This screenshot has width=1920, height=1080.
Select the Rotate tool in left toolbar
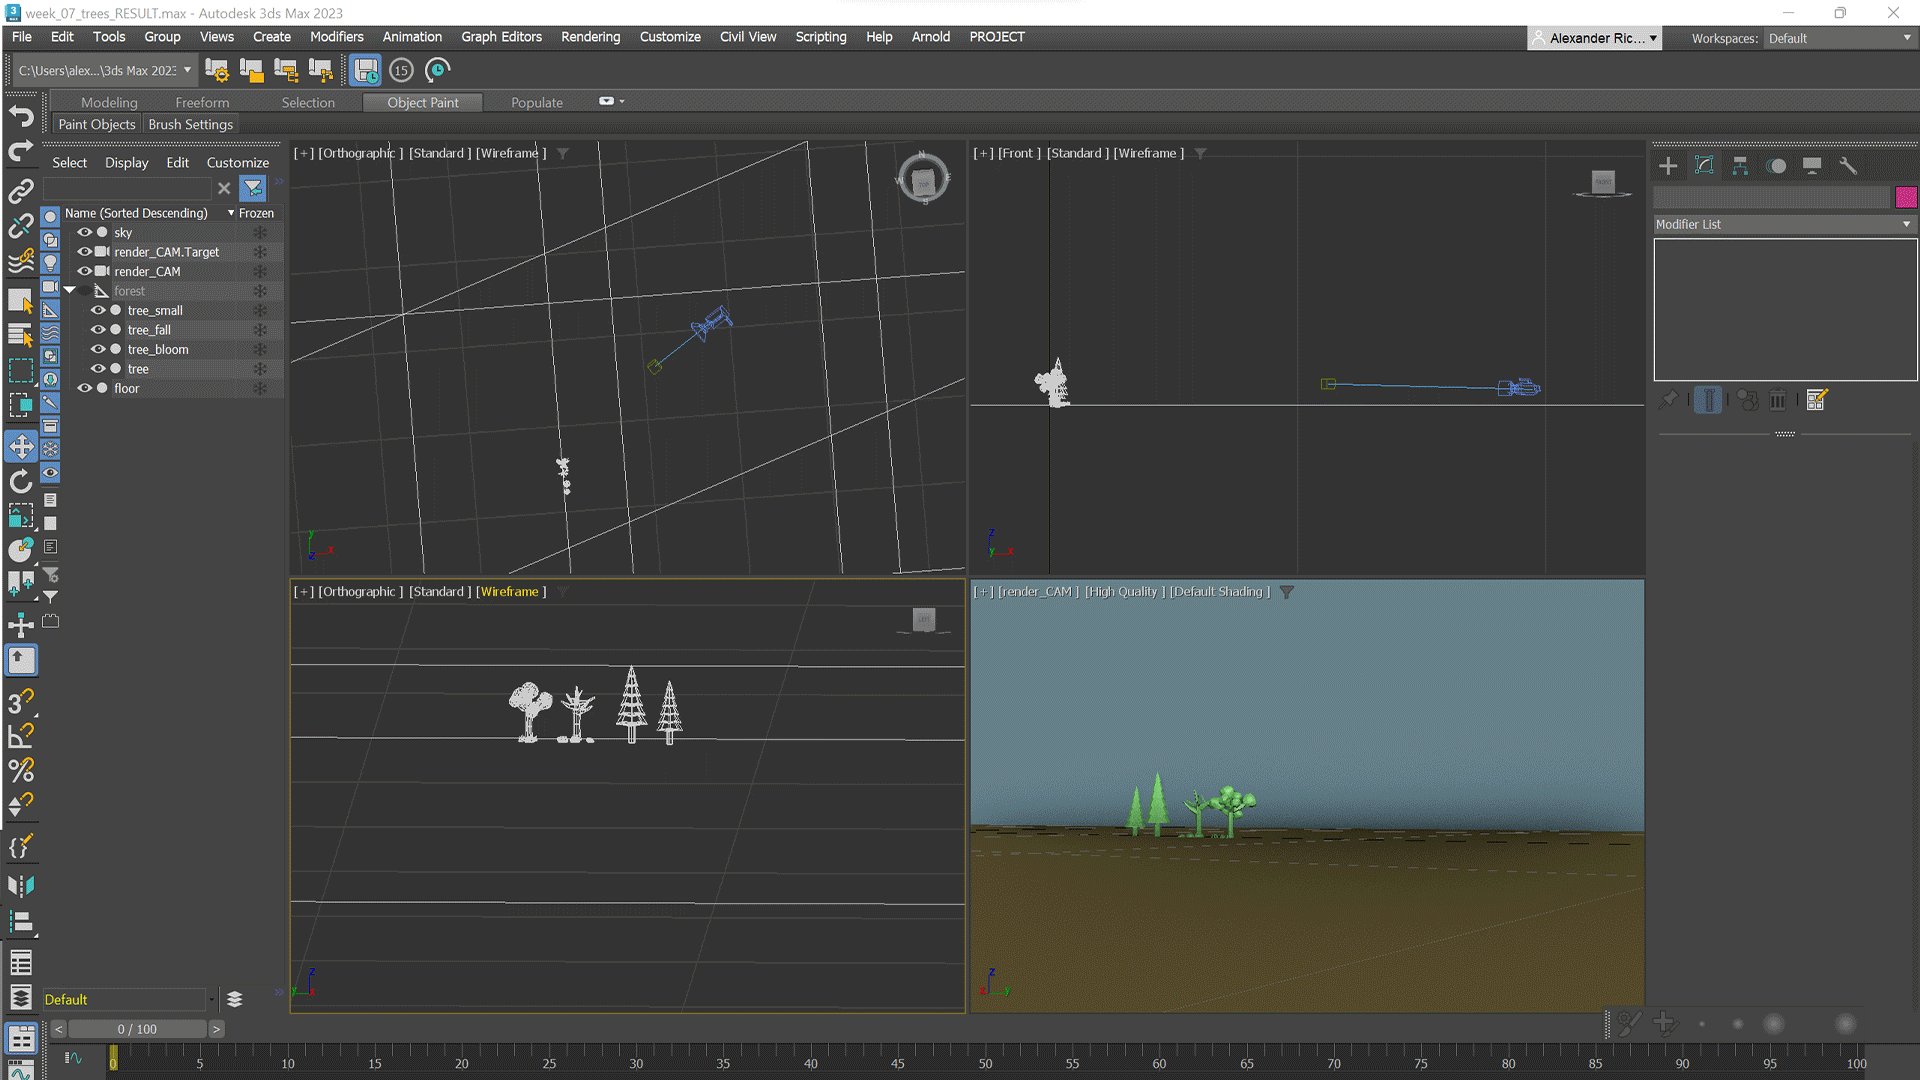tap(21, 482)
